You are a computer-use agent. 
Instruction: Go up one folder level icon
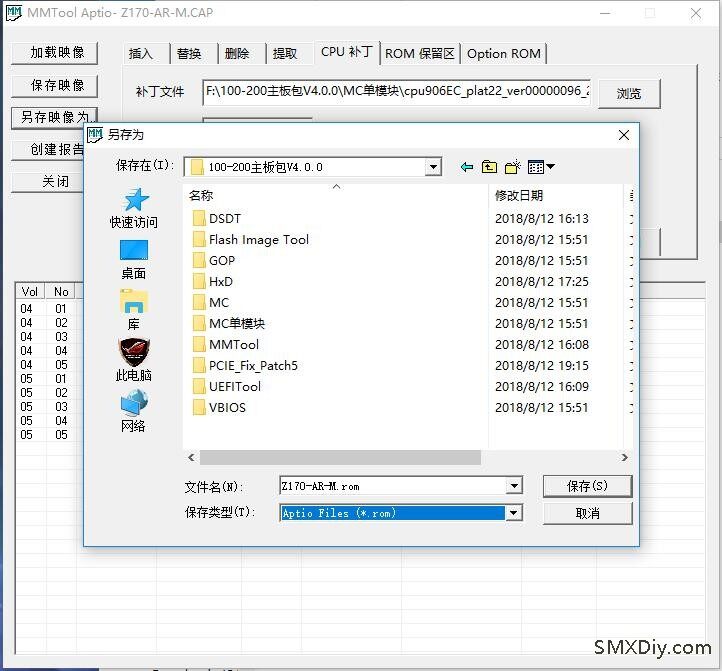pyautogui.click(x=489, y=167)
